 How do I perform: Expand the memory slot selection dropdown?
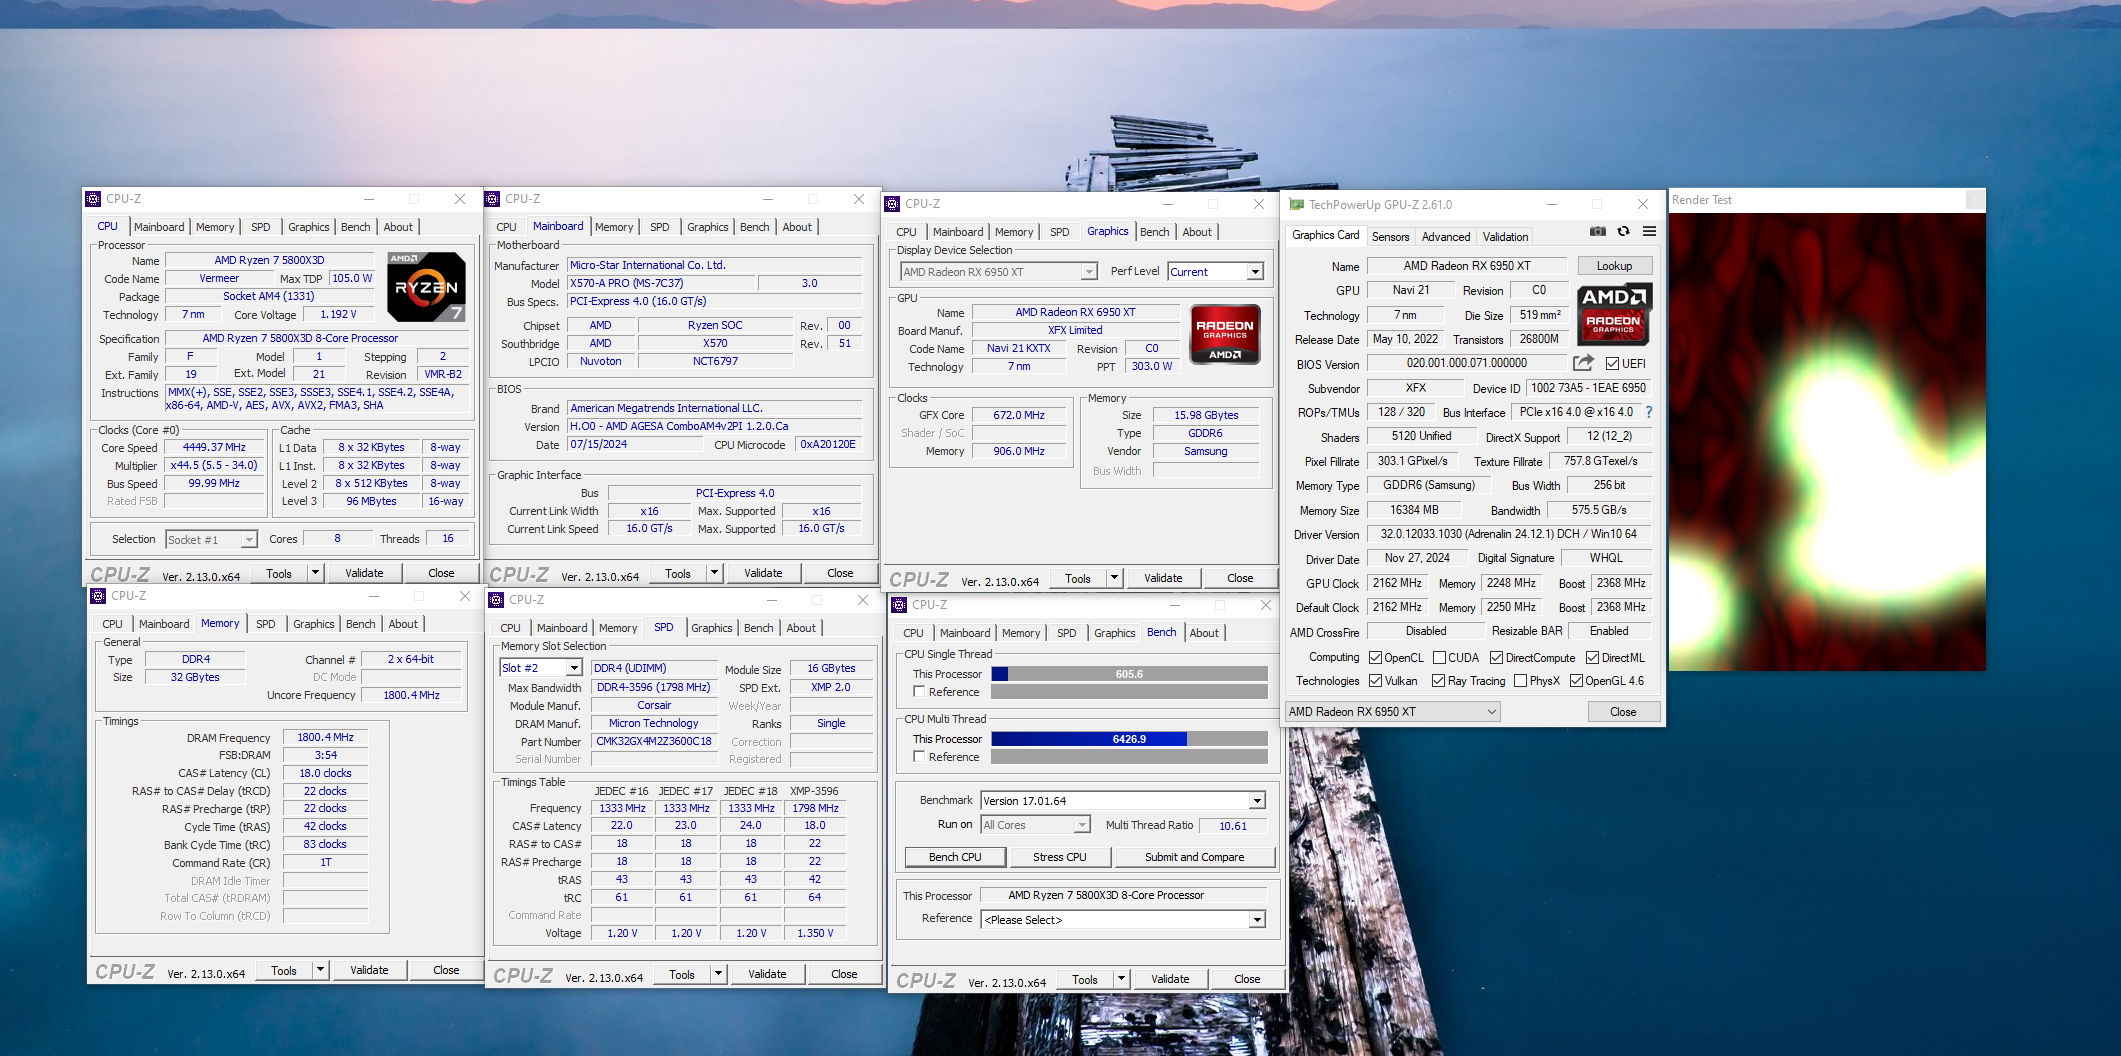pos(574,668)
